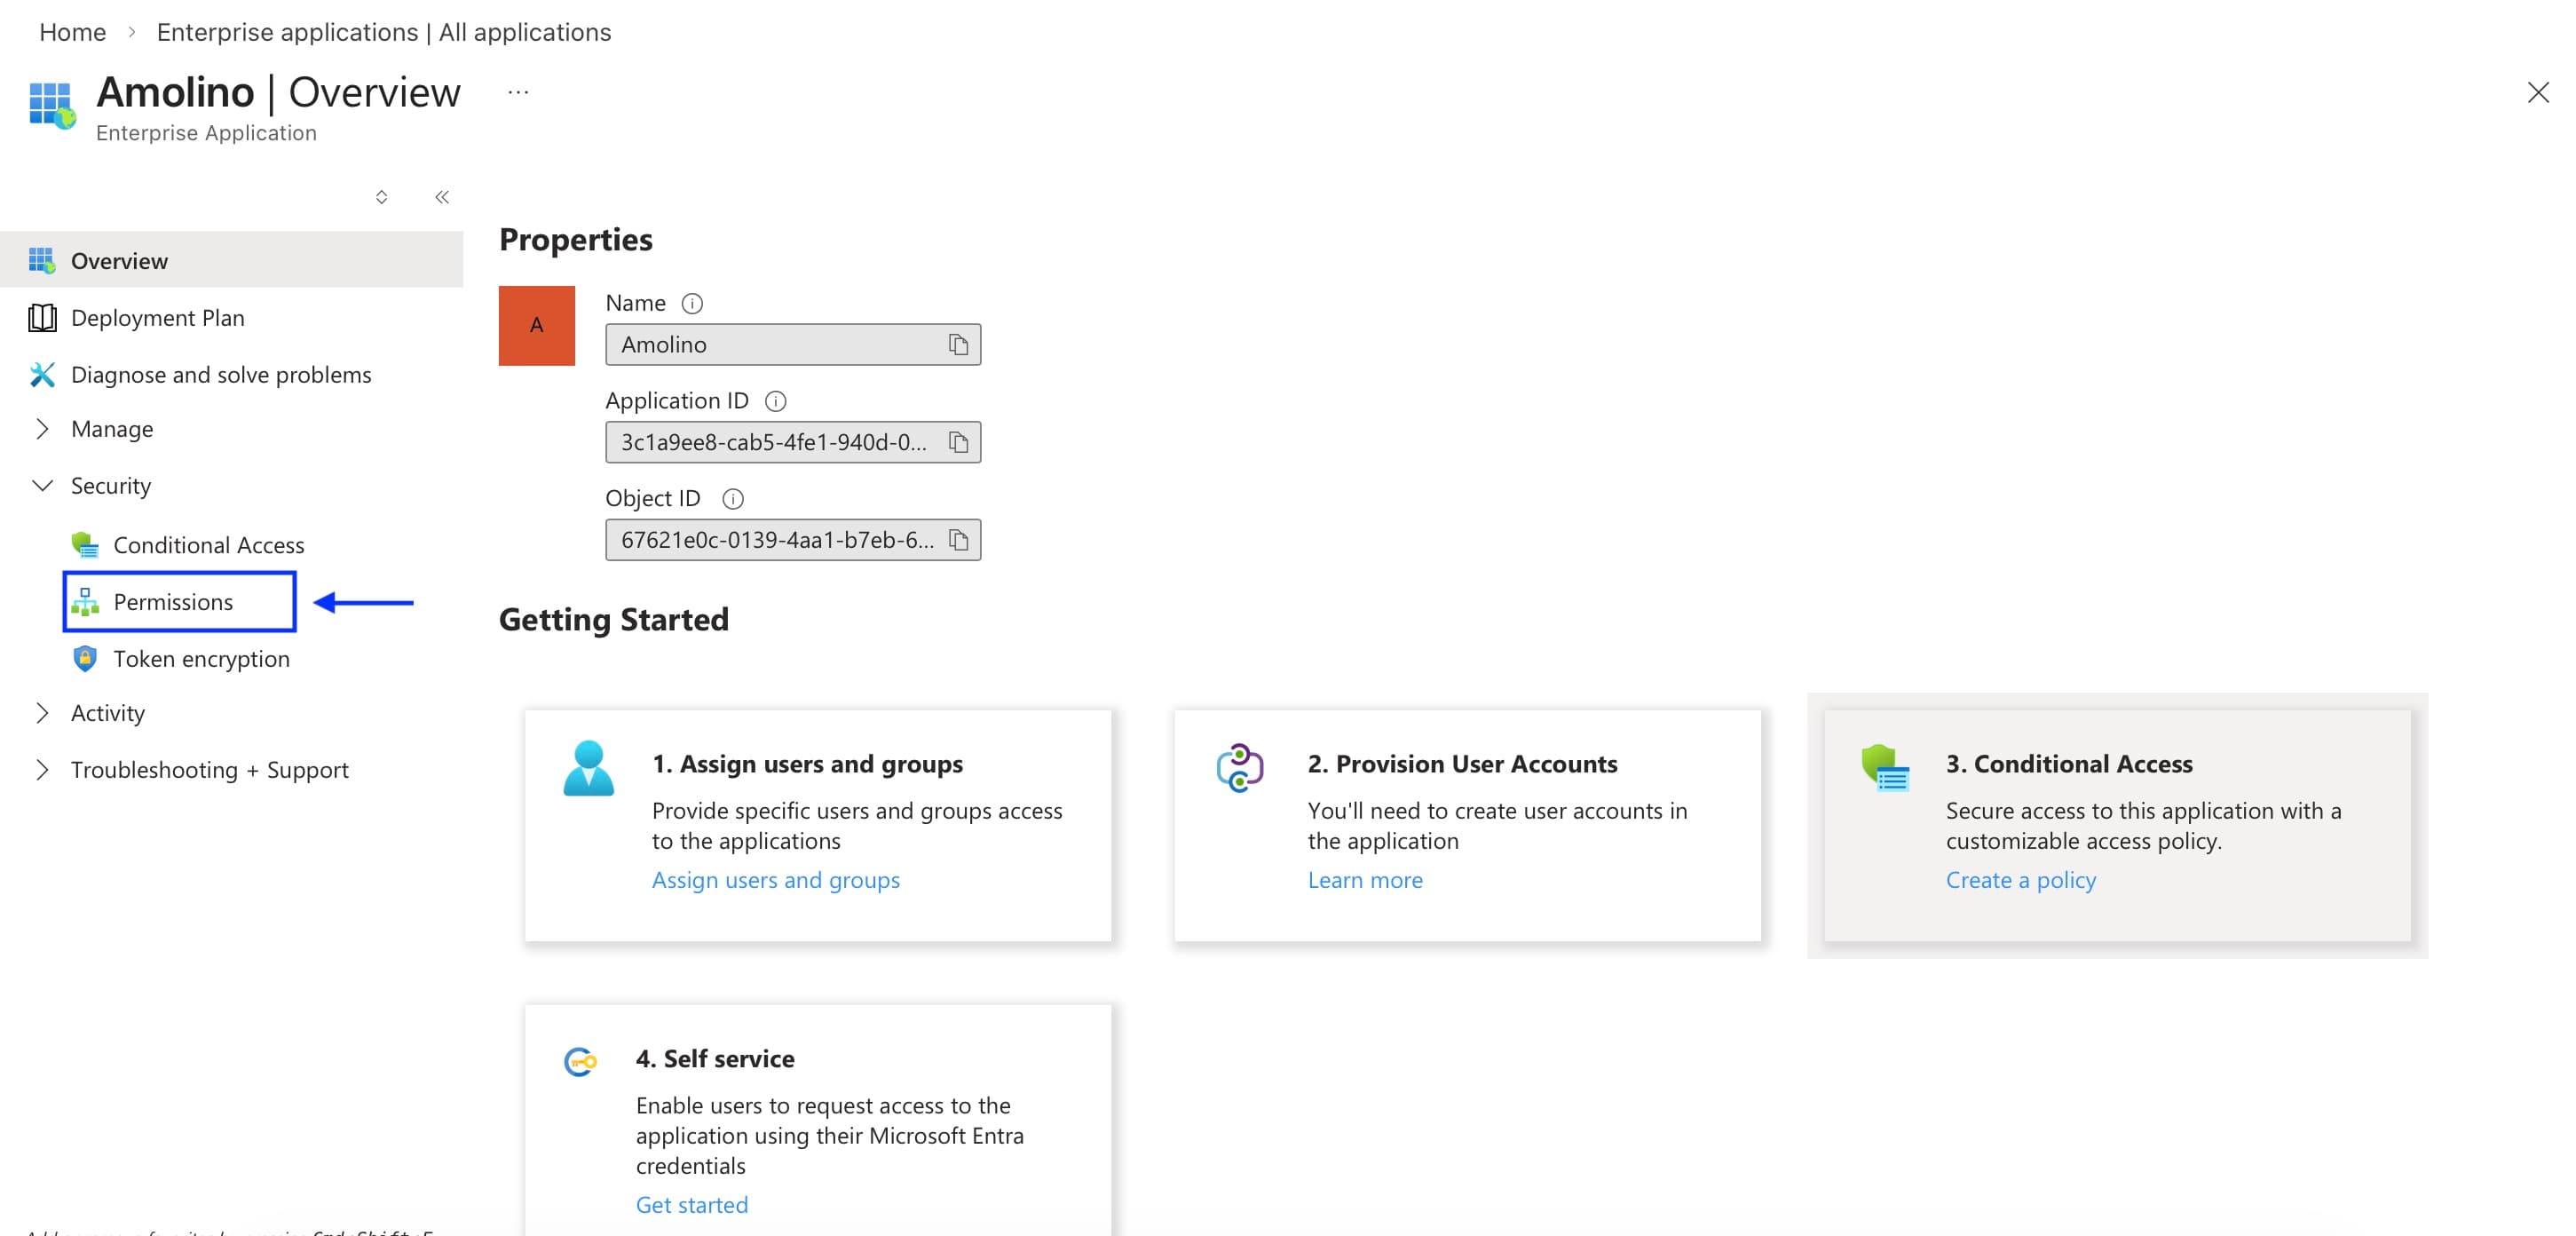Copy the Application ID value
Viewport: 2576px width, 1236px height.
959,441
